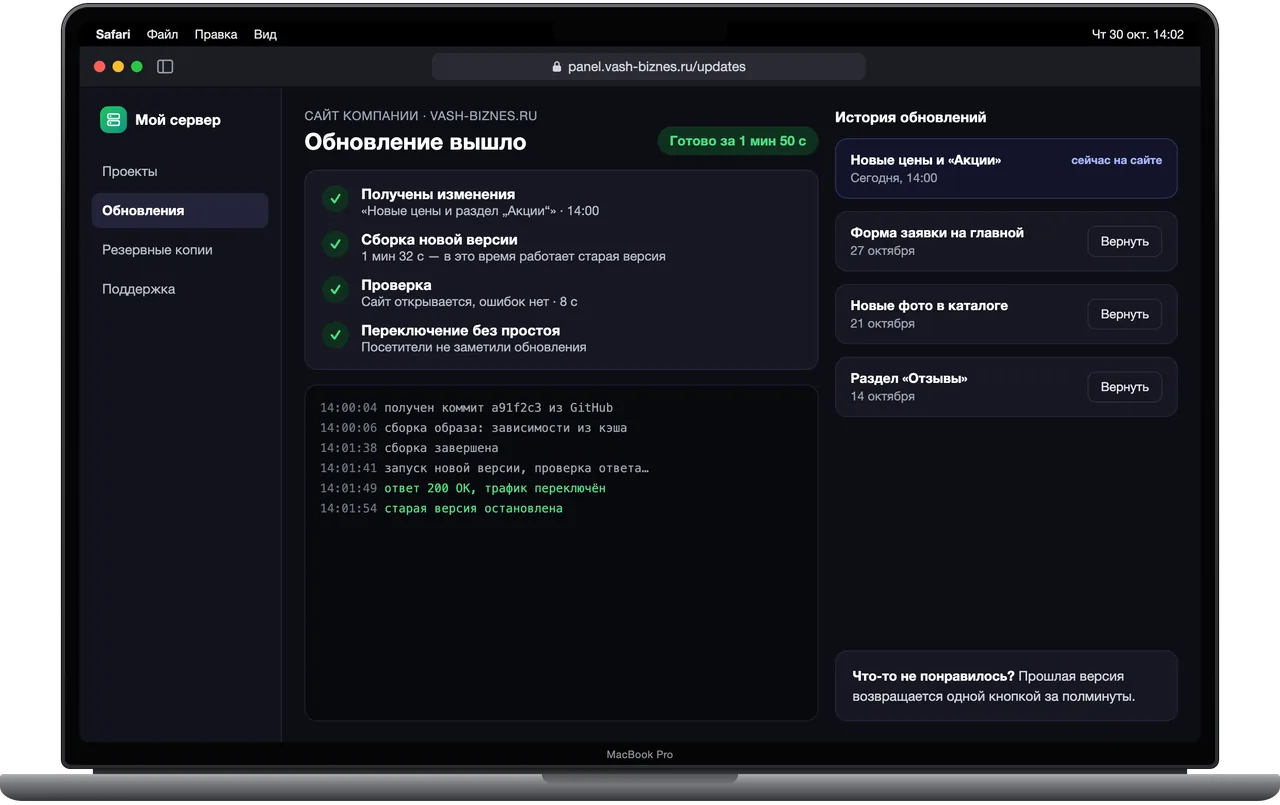Click the «Обновление вышло» heading
1280x805 pixels.
tap(416, 142)
